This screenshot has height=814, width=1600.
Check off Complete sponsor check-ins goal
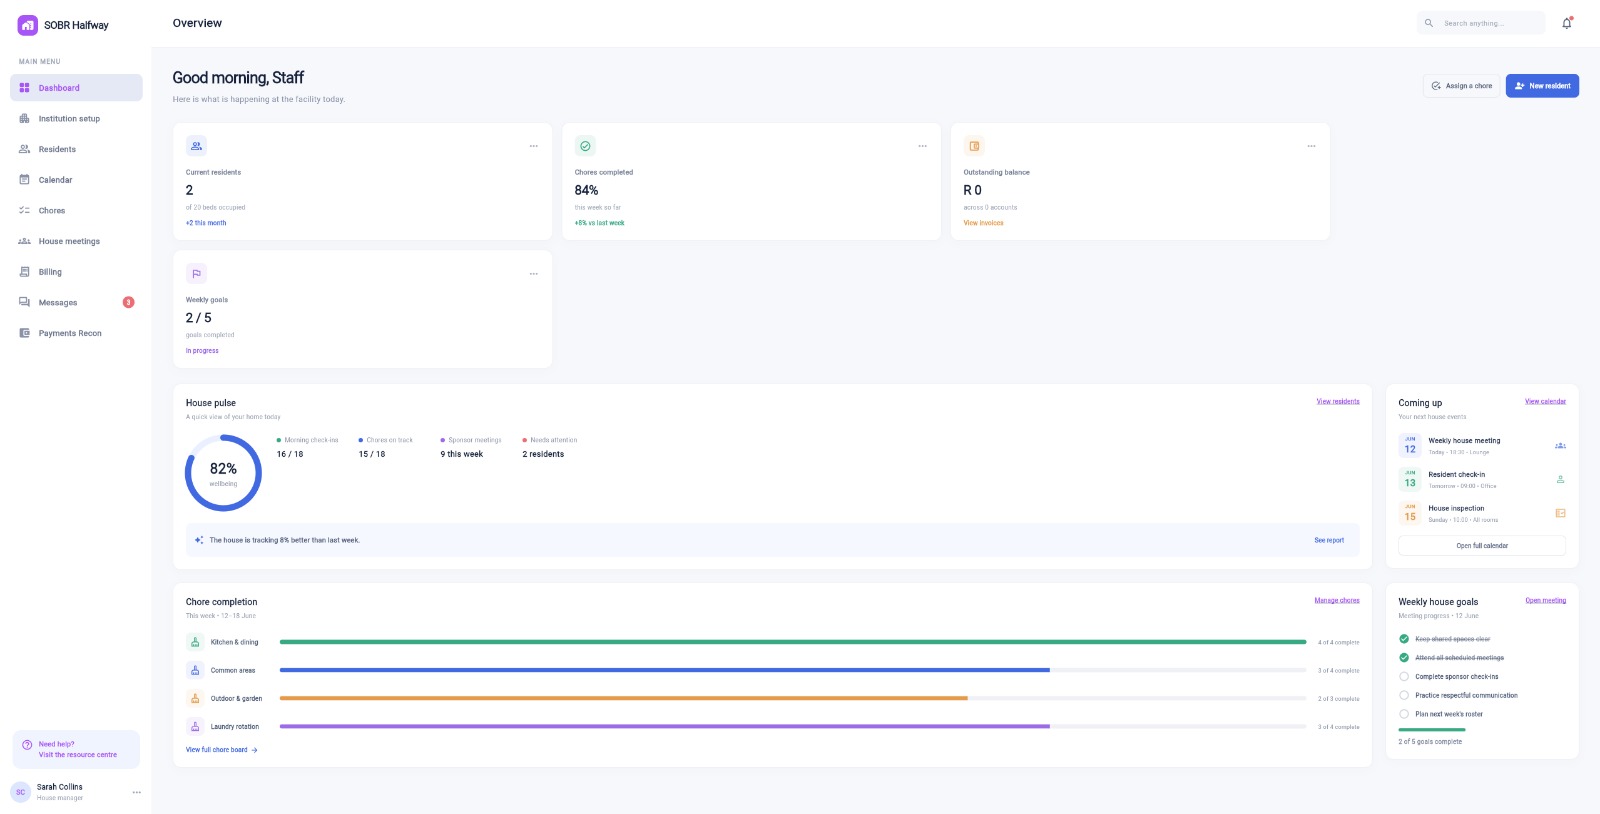point(1404,676)
